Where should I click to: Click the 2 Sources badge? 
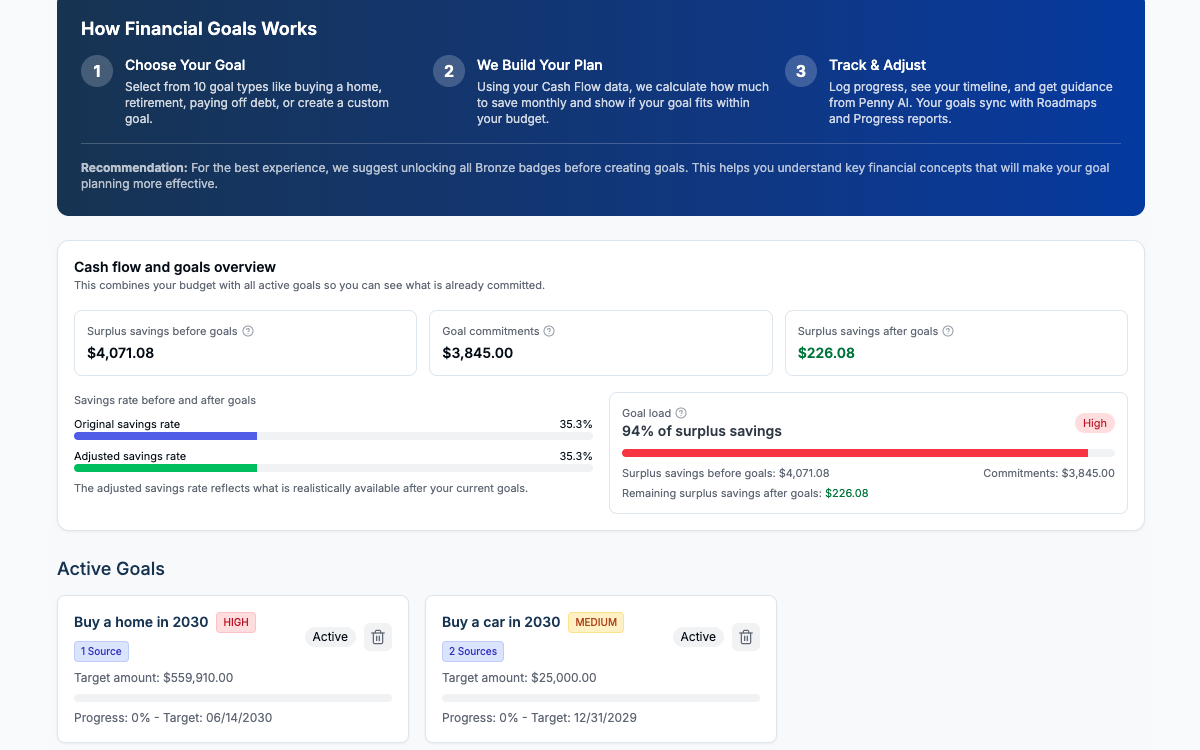[473, 651]
